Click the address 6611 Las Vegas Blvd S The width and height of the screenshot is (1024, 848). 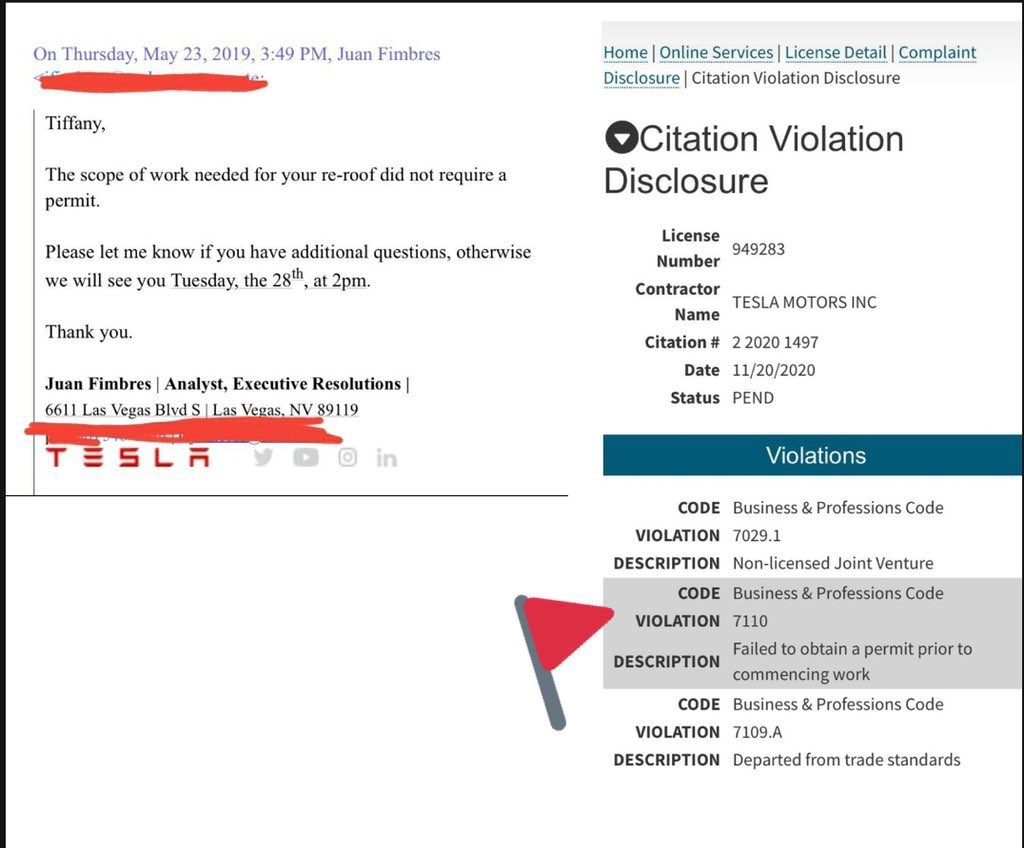point(122,410)
